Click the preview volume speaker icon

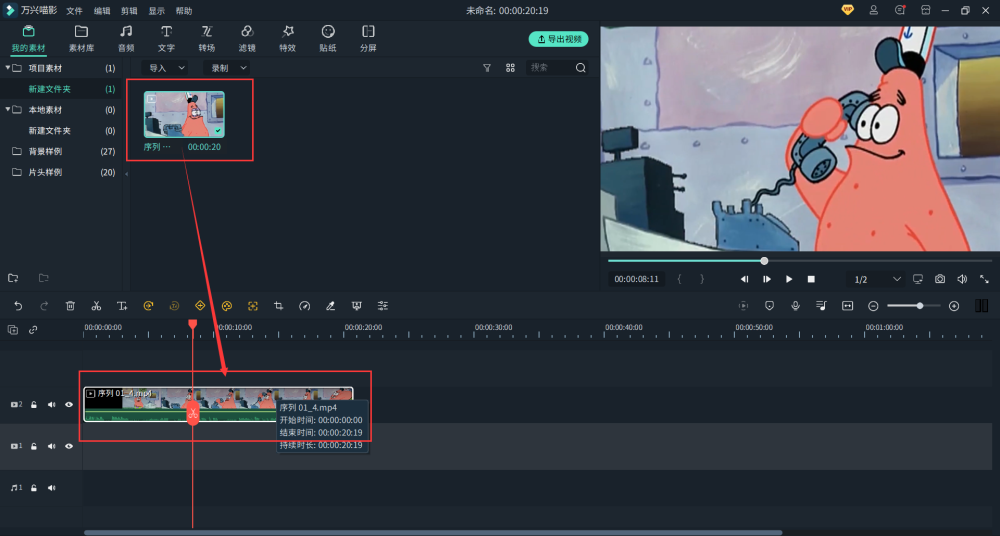click(x=962, y=279)
